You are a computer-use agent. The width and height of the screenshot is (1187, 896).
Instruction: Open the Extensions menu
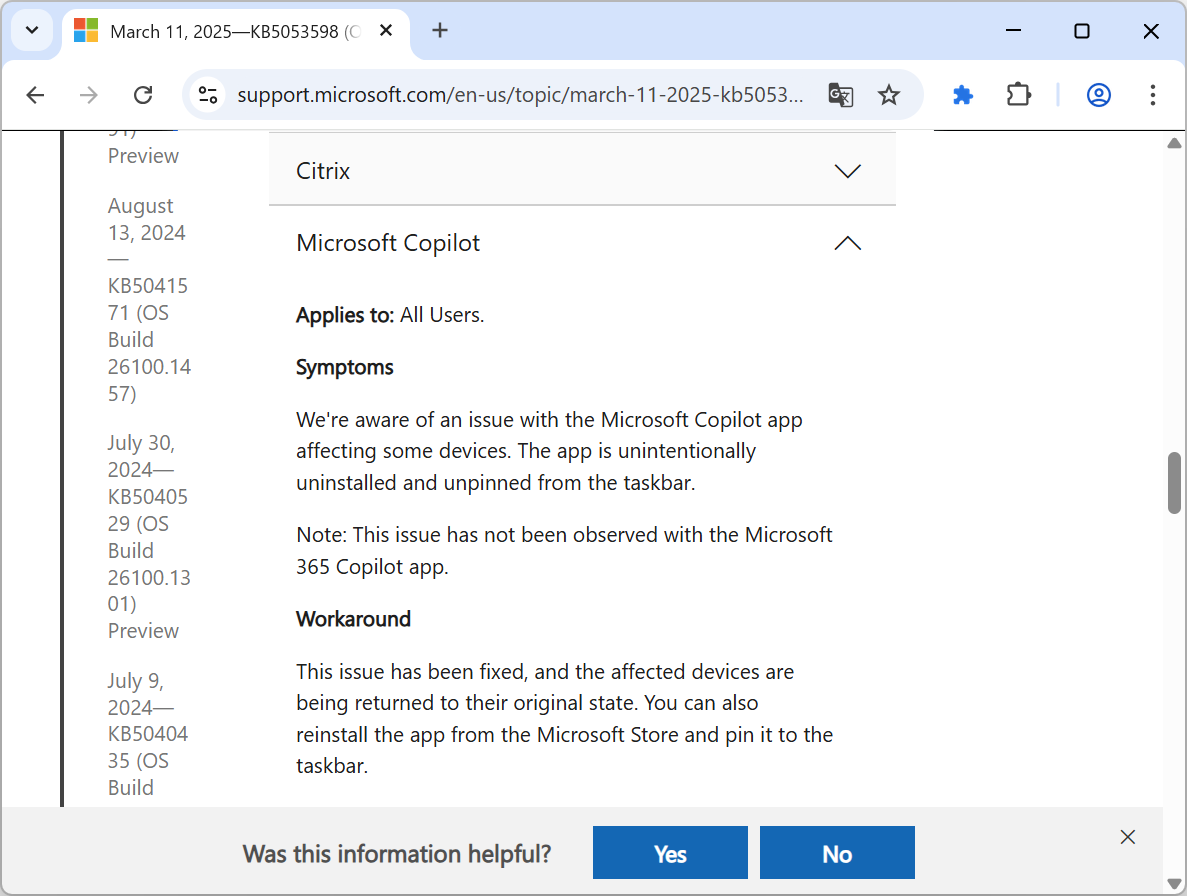point(1018,95)
